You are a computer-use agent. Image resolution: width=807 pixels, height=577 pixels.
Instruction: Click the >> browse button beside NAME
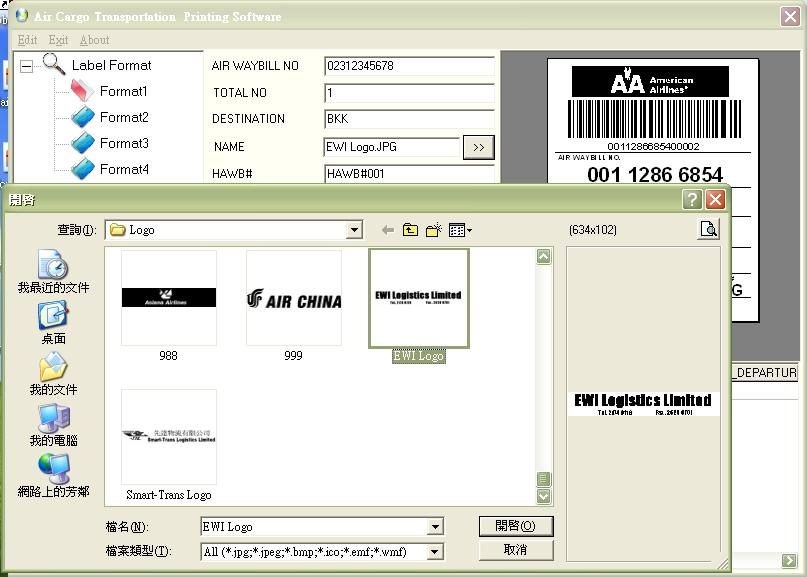click(x=479, y=147)
